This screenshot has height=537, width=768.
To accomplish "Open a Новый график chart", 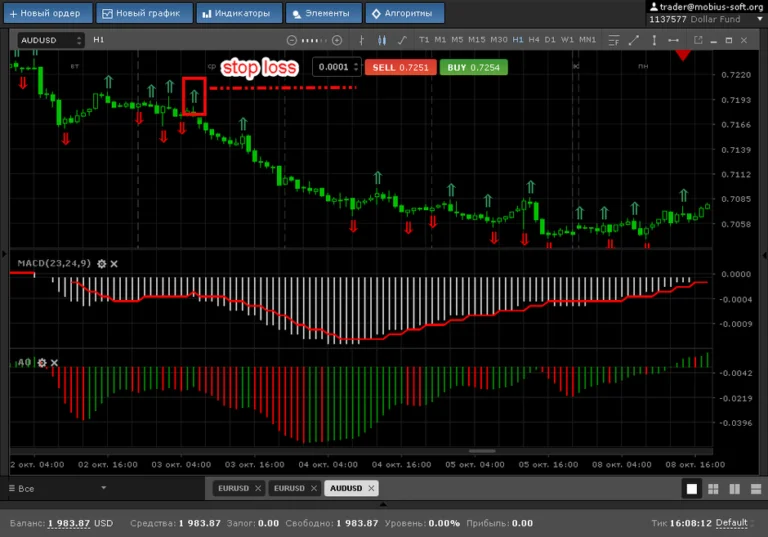I will tap(144, 13).
